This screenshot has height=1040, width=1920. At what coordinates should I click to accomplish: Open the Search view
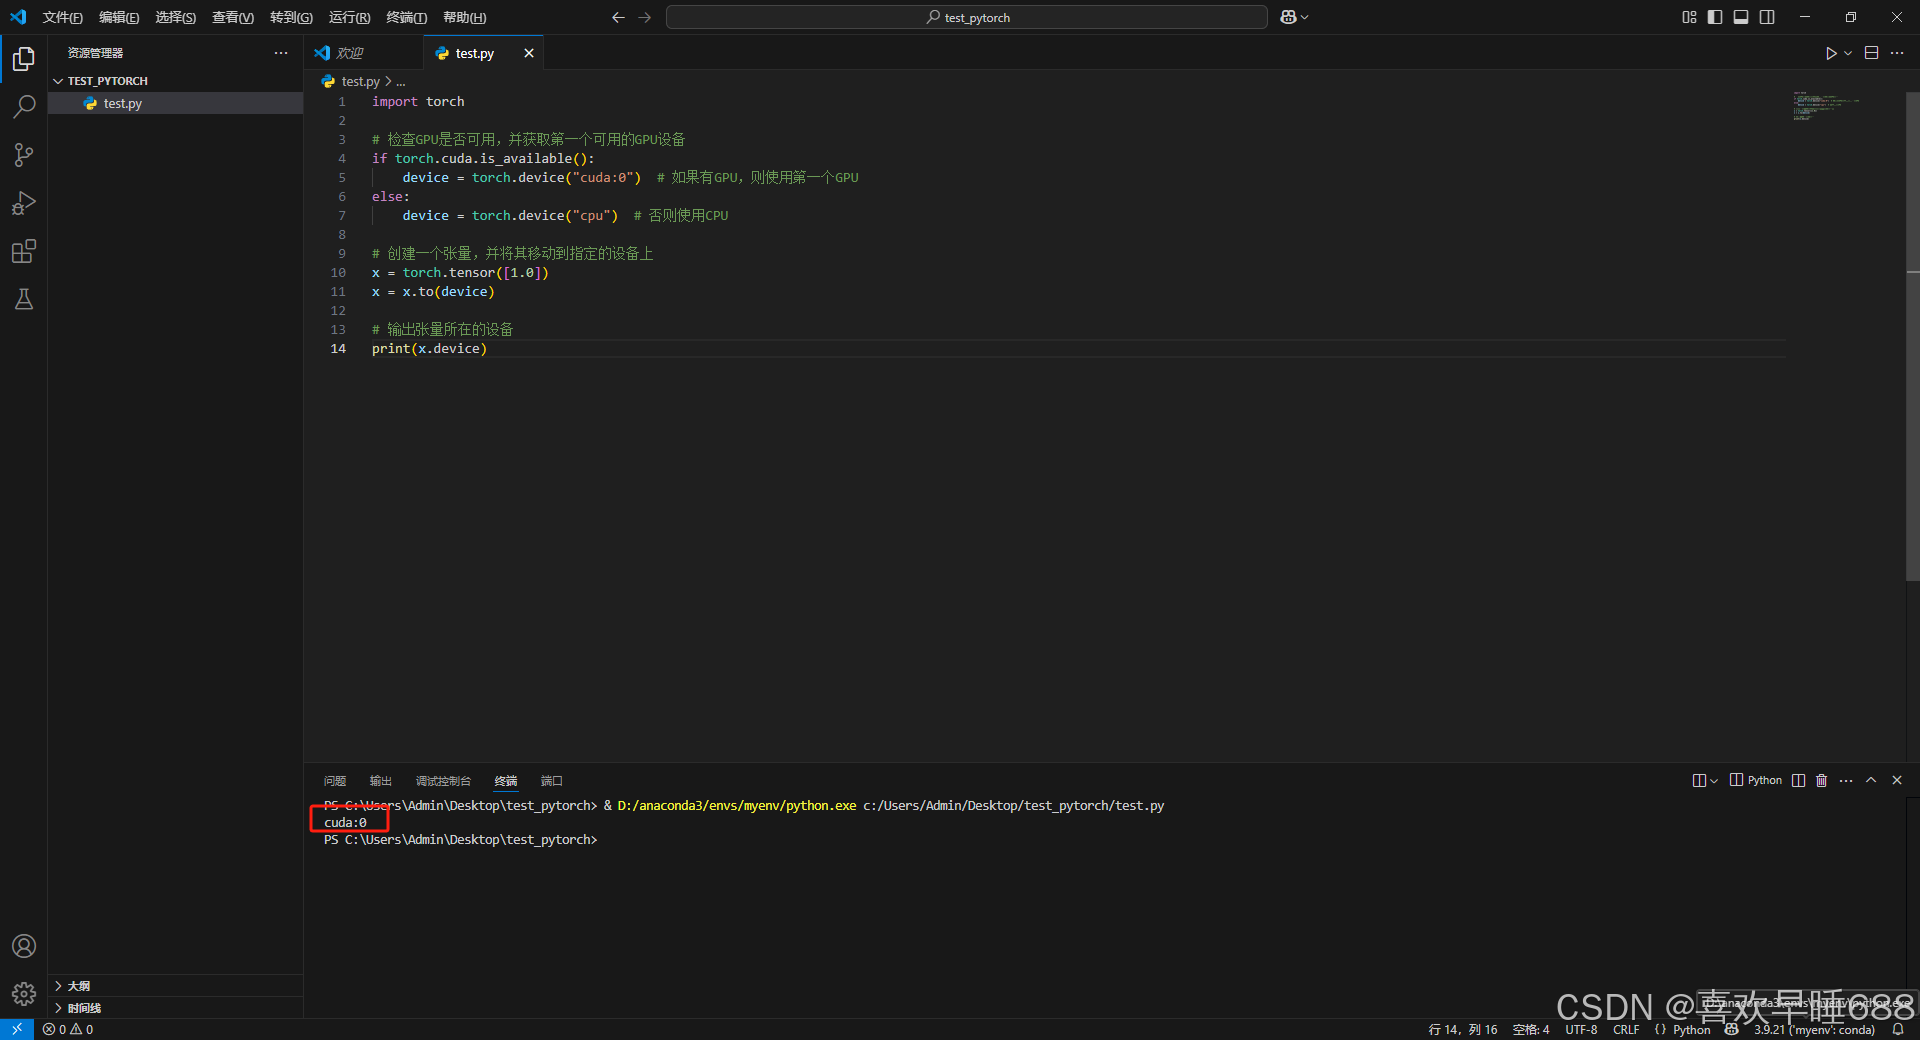[x=24, y=107]
